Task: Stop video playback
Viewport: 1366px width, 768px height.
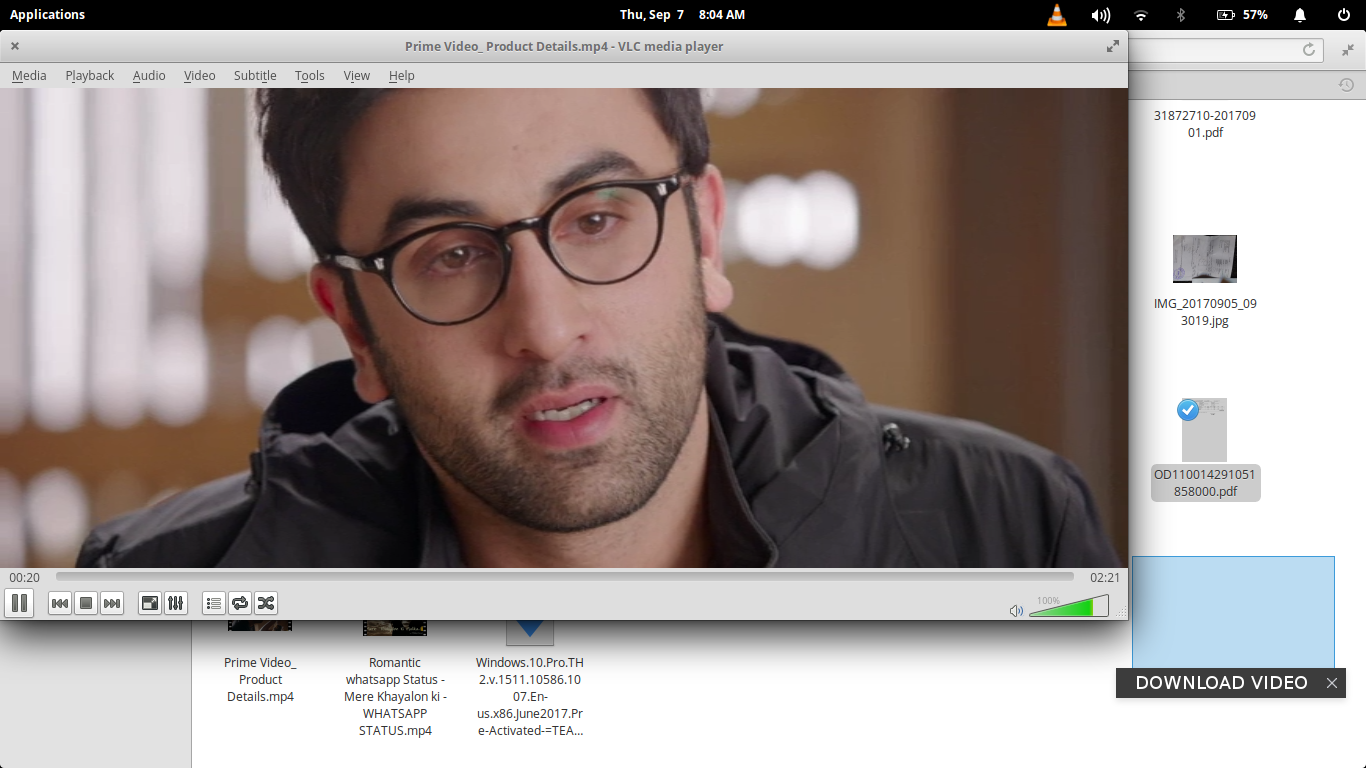Action: pos(86,603)
